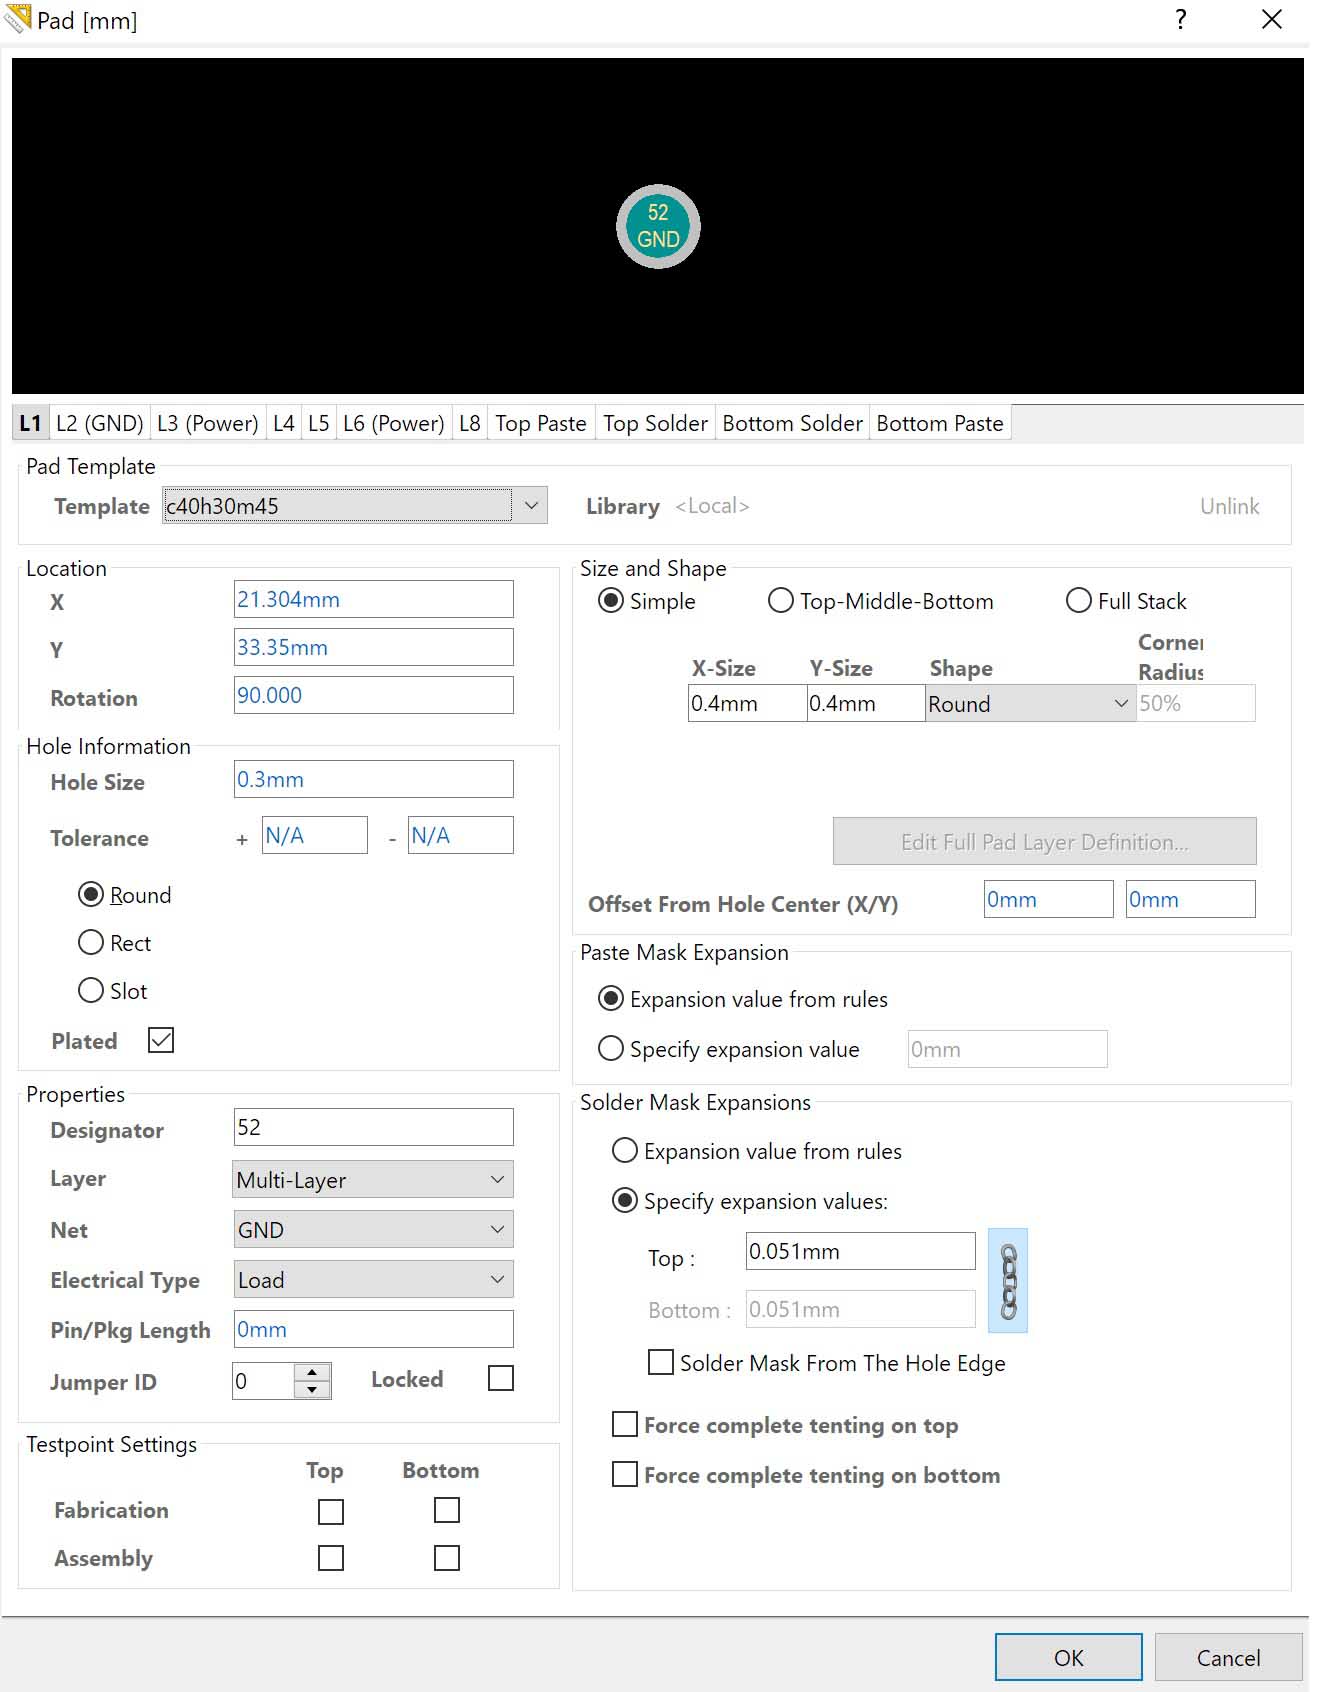Check Solder Mask From The Hole Edge

(661, 1363)
